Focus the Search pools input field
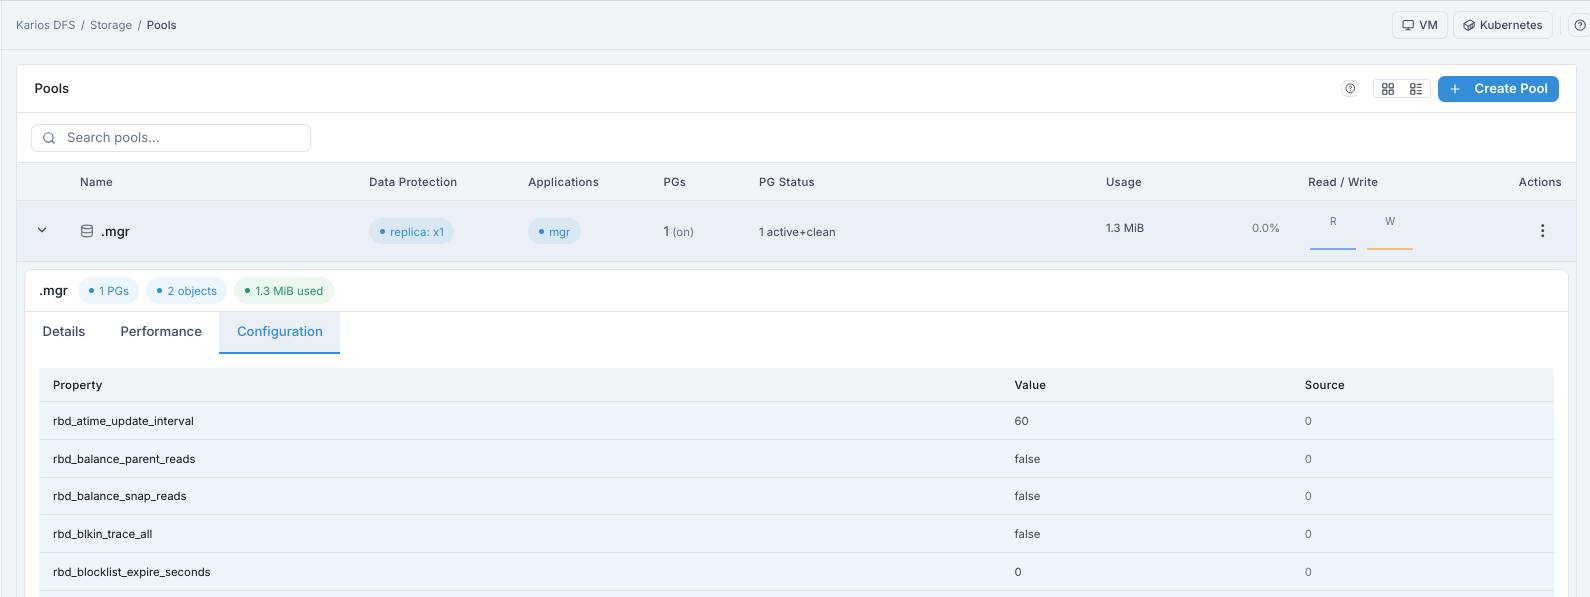The image size is (1590, 597). [x=171, y=138]
